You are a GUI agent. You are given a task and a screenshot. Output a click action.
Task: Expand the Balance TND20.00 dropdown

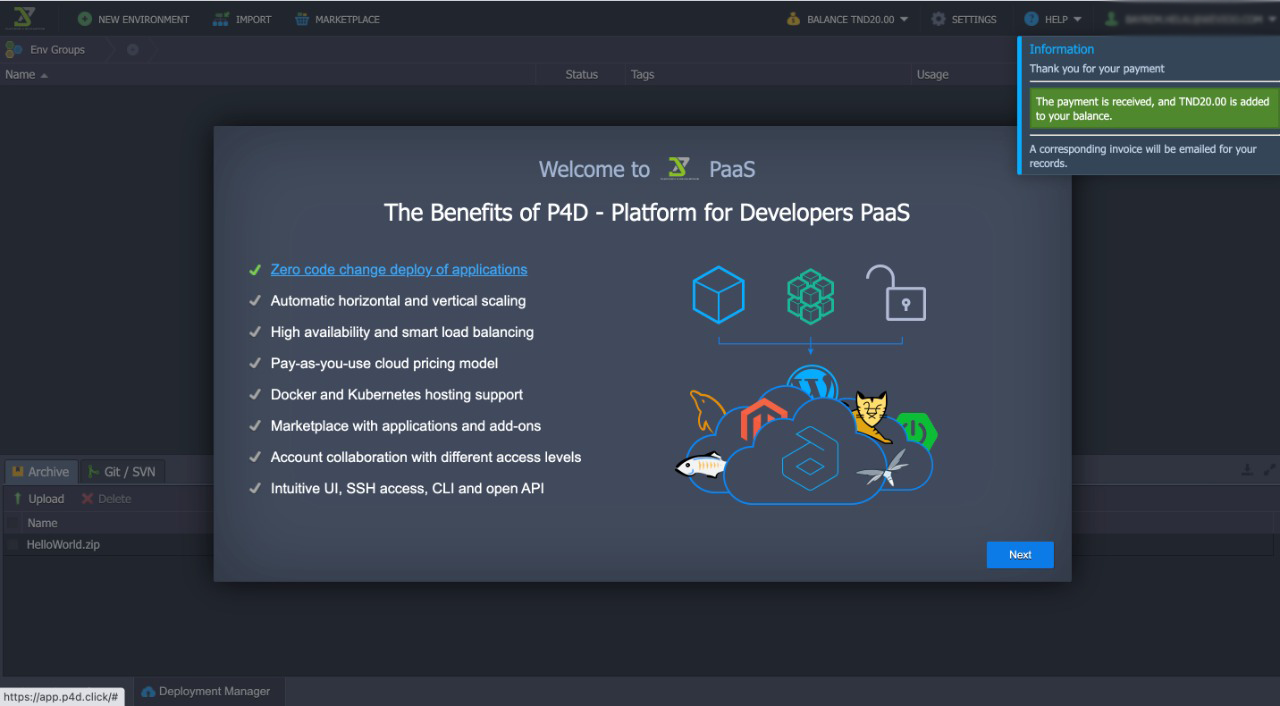tap(847, 19)
